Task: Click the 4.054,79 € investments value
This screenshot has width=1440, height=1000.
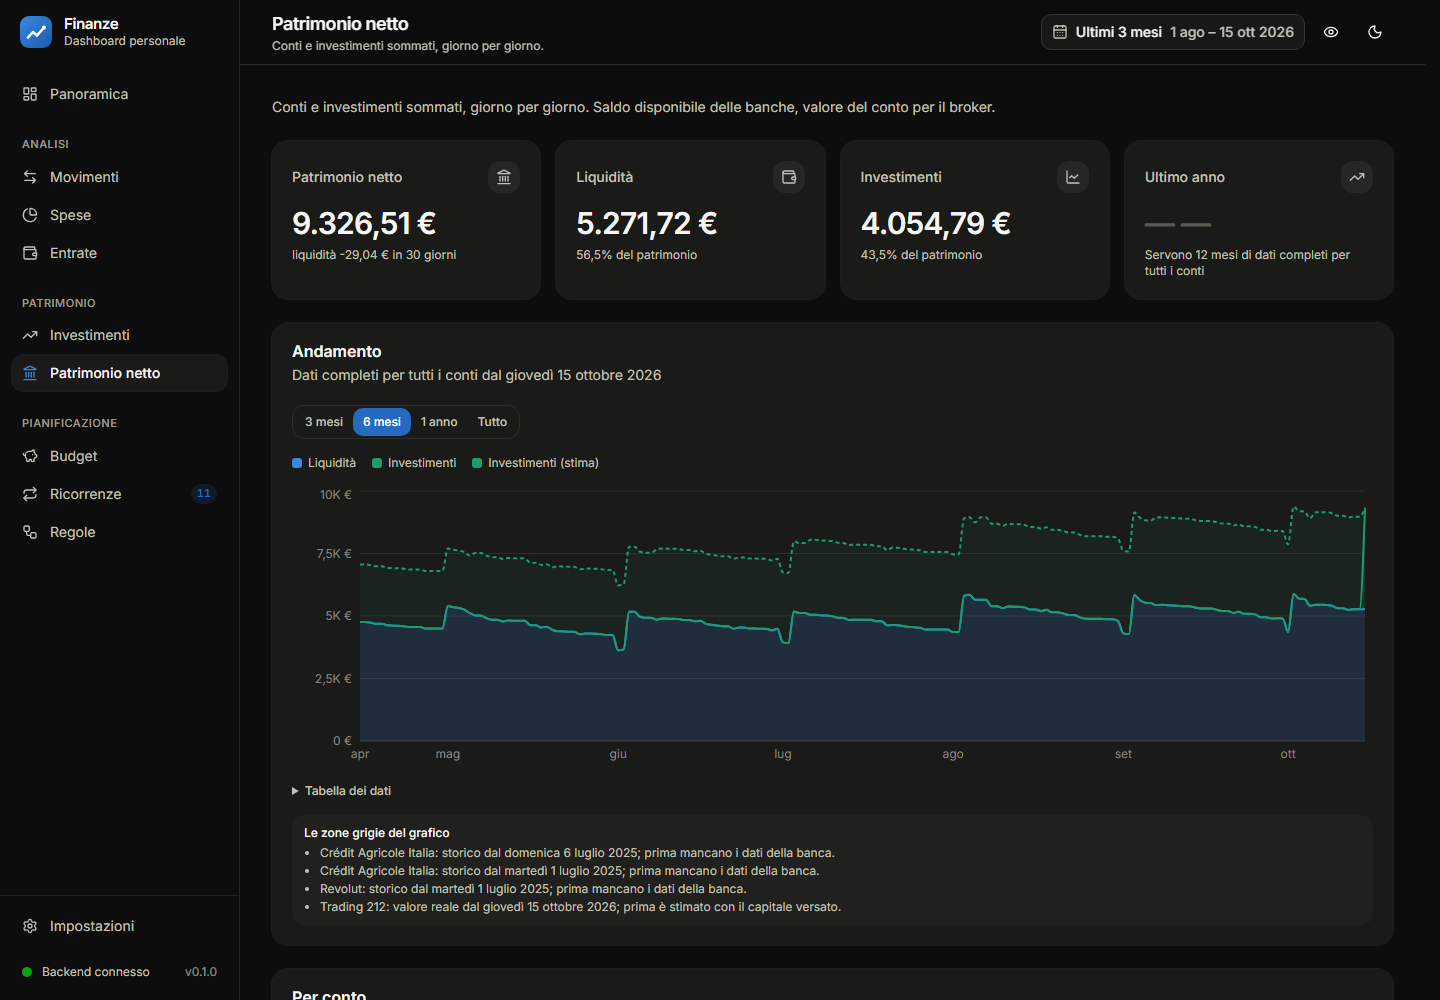Action: [x=936, y=223]
